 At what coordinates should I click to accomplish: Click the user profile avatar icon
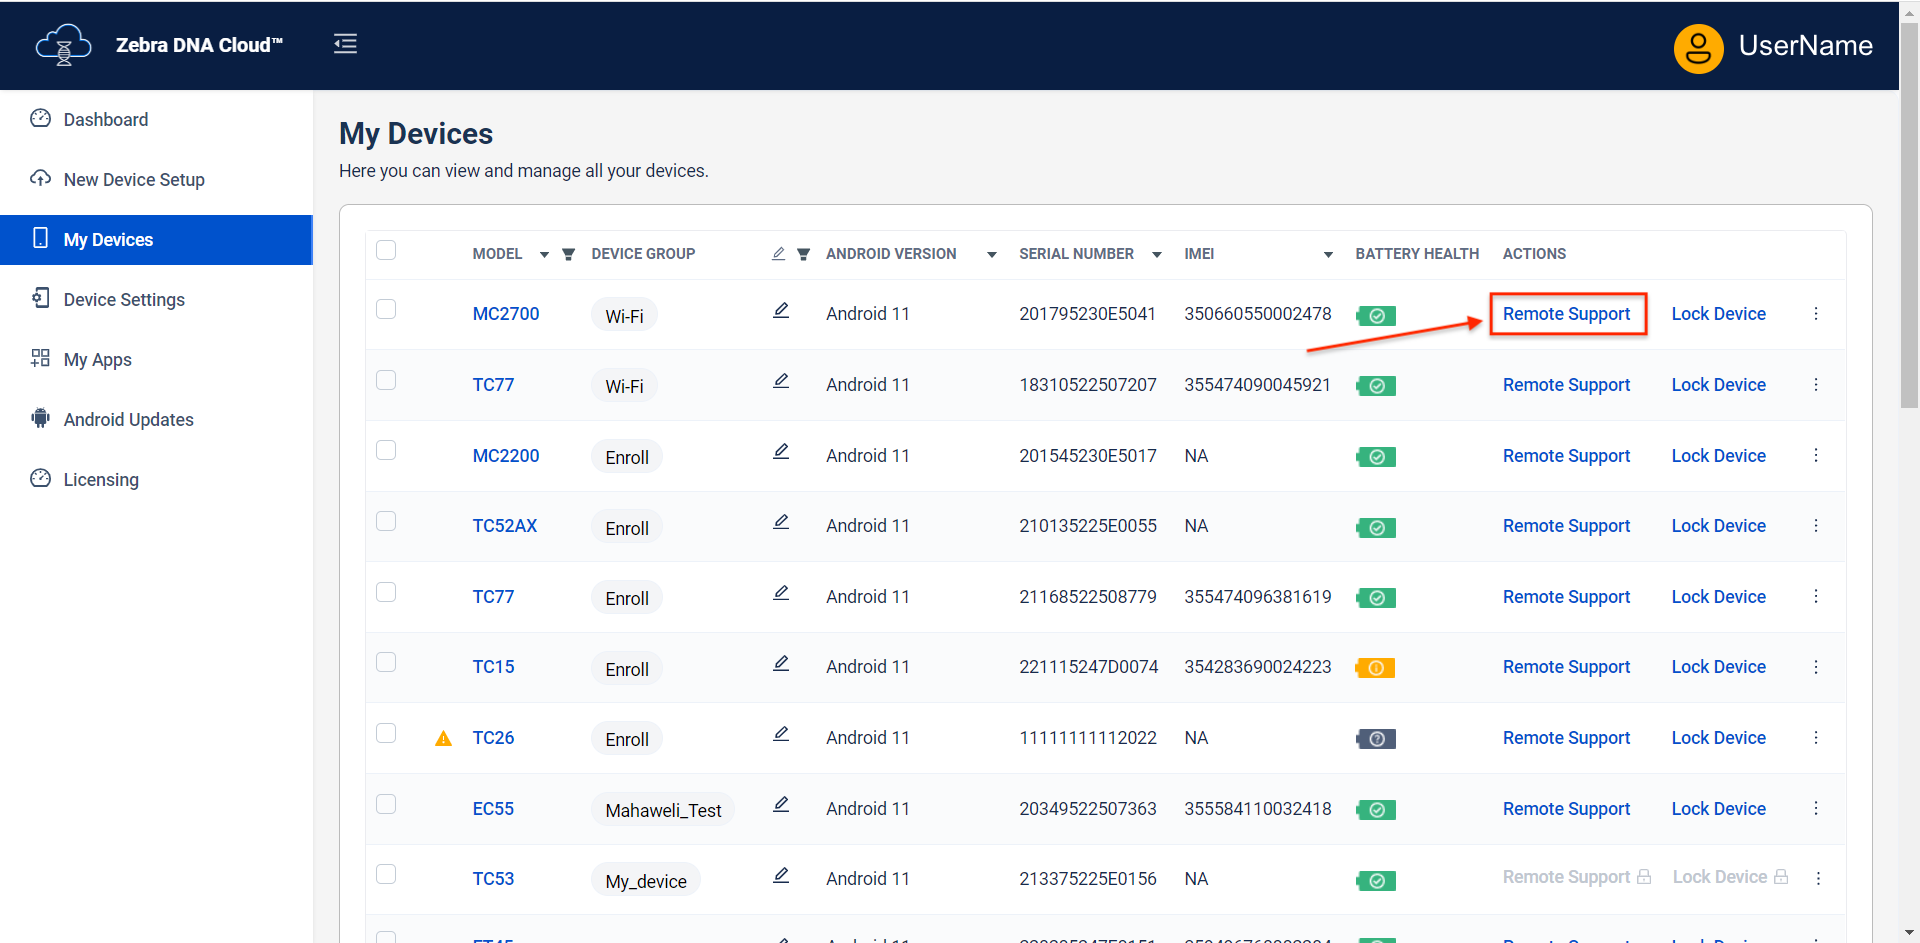pos(1697,47)
